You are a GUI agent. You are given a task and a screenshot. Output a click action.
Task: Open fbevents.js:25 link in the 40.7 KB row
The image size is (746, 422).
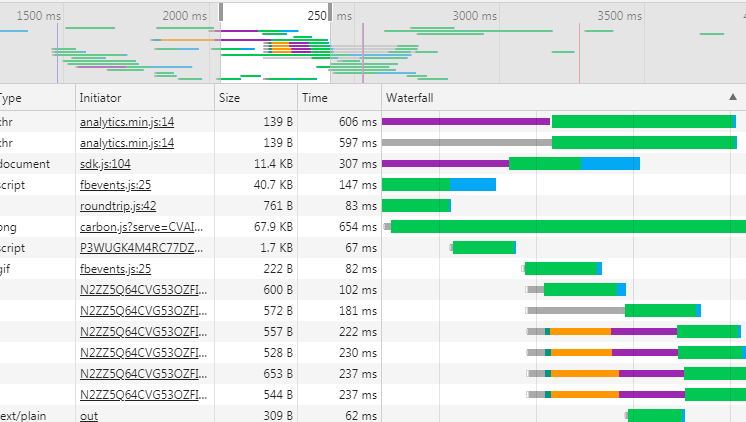tap(115, 184)
